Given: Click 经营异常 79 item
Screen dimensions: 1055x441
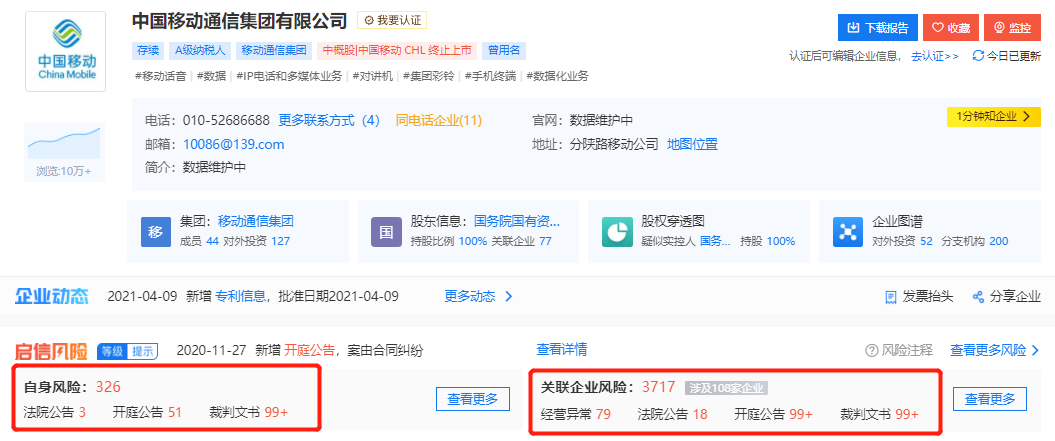Looking at the screenshot, I should pos(576,414).
